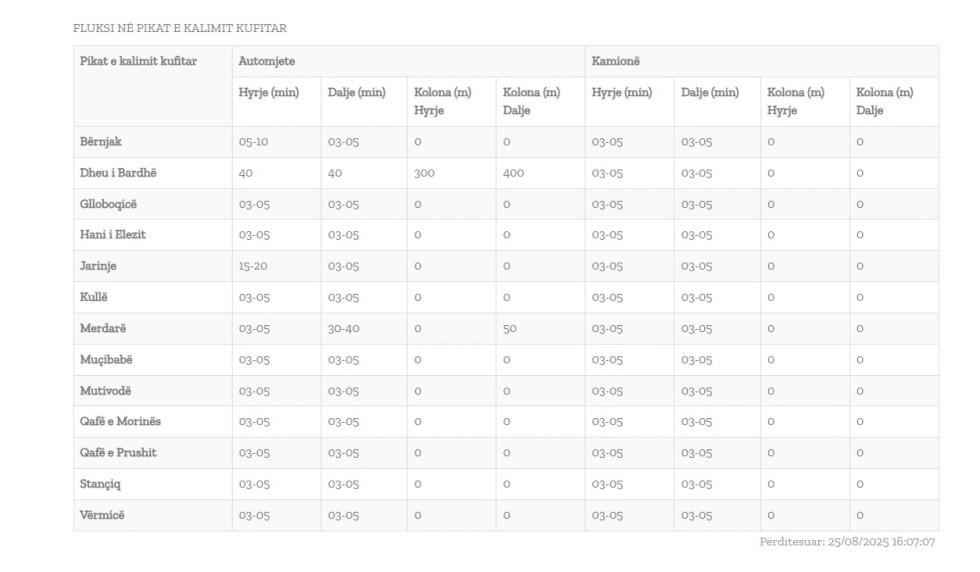This screenshot has height=572, width=980.
Task: Click the Jarinje border crossing name
Action: click(98, 266)
